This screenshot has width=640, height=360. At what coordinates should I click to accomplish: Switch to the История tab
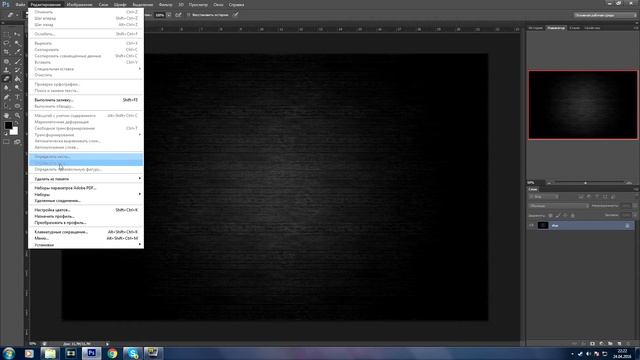click(x=536, y=28)
